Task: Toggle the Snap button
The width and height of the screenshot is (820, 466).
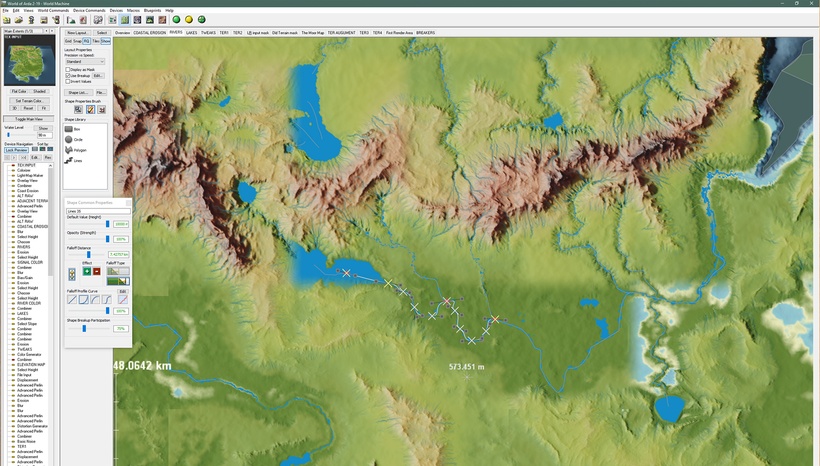Action: pos(77,41)
